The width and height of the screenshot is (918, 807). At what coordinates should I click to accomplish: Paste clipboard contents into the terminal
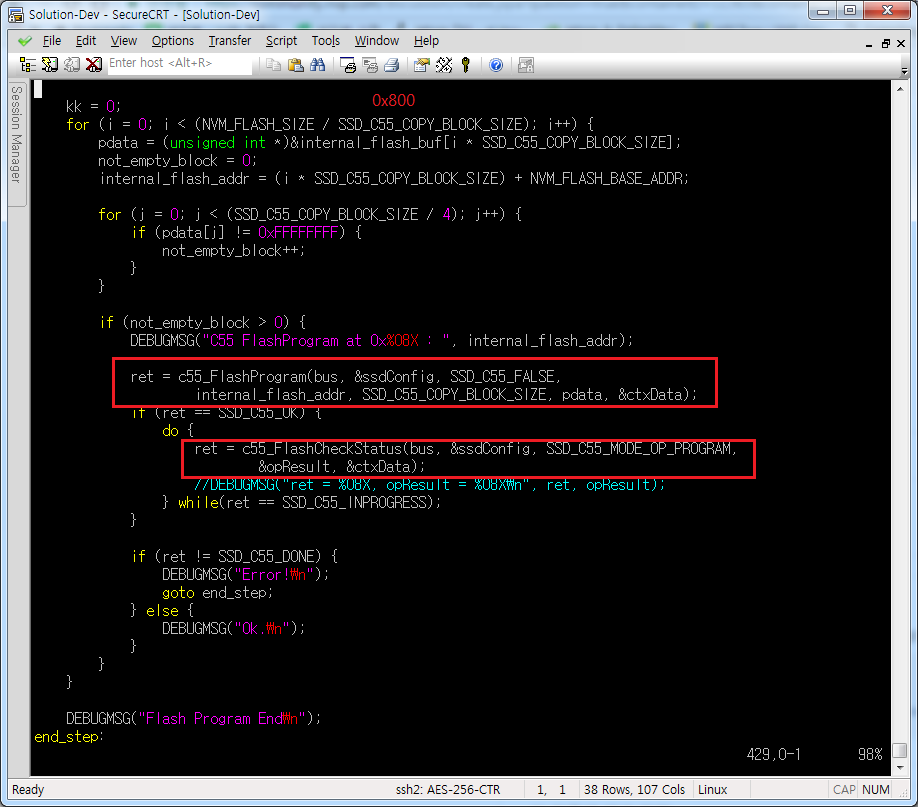click(294, 64)
